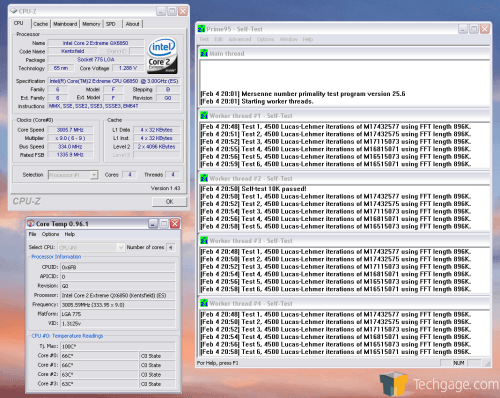Click the CPUID value in Core Temp
This screenshot has height=398, width=500.
118,267
